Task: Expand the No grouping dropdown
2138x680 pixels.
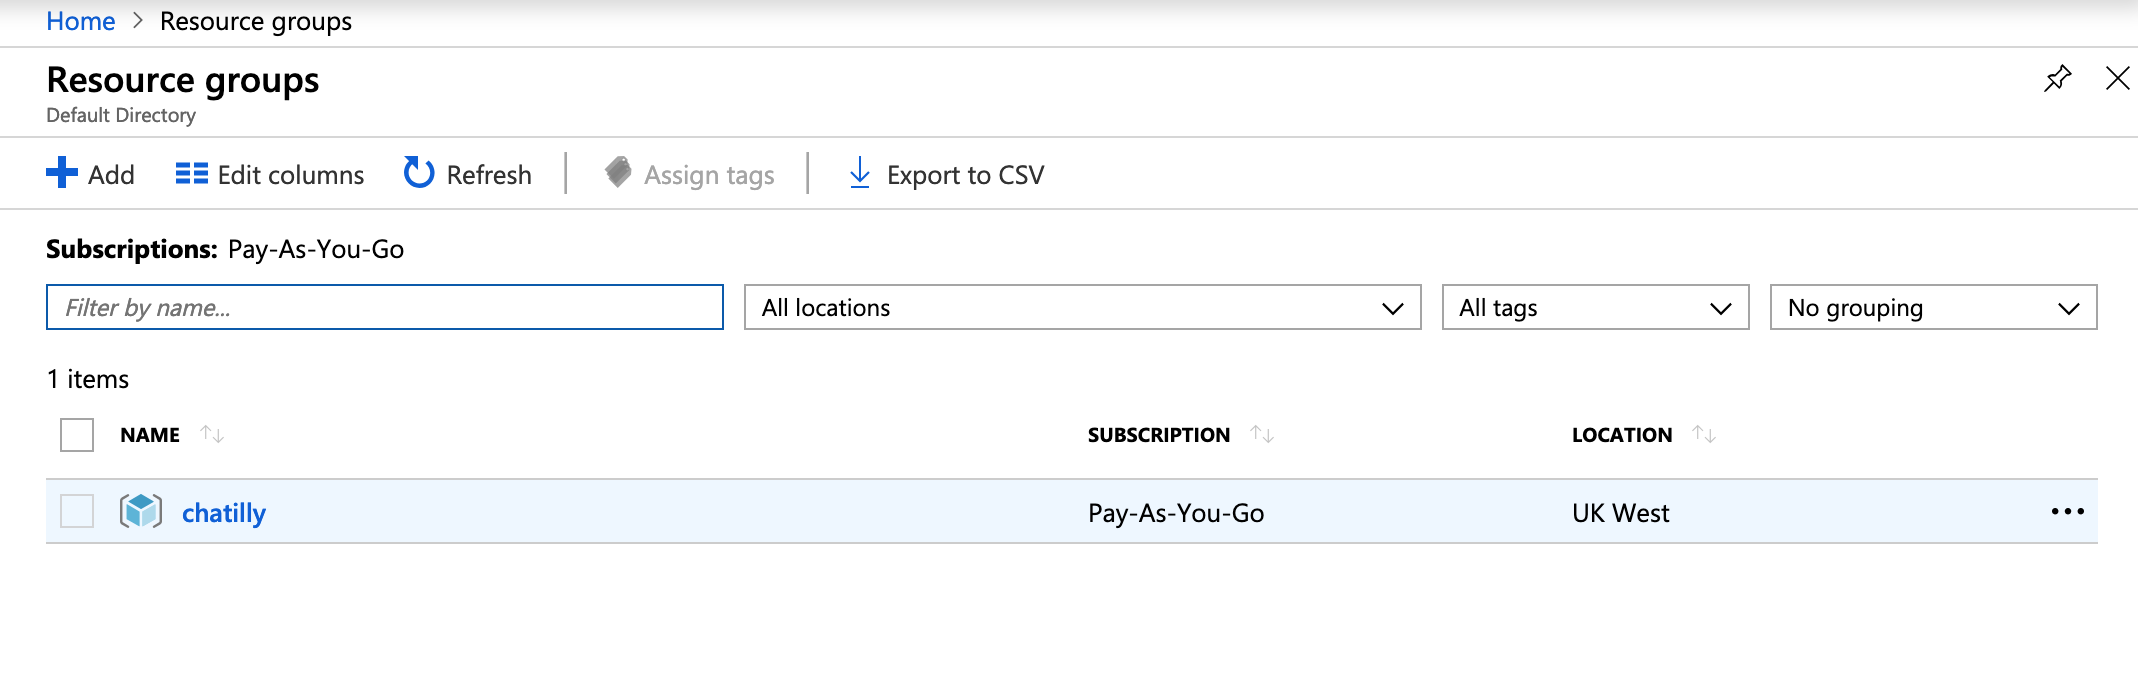Action: click(1933, 308)
